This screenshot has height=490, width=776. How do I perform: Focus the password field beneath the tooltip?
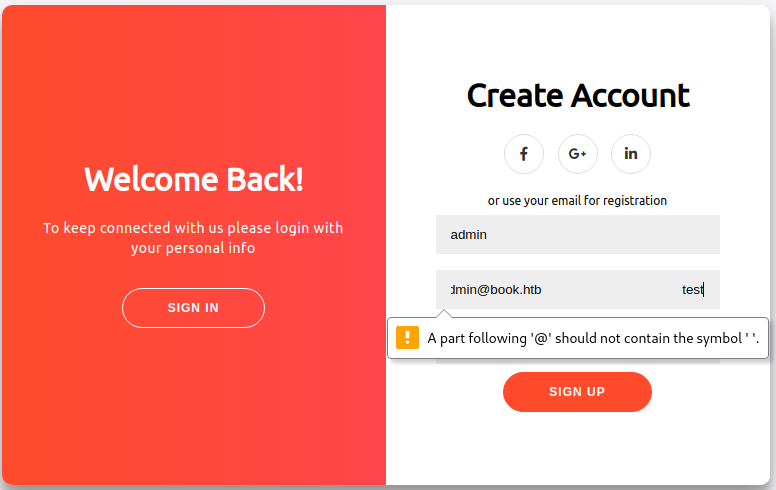(577, 358)
